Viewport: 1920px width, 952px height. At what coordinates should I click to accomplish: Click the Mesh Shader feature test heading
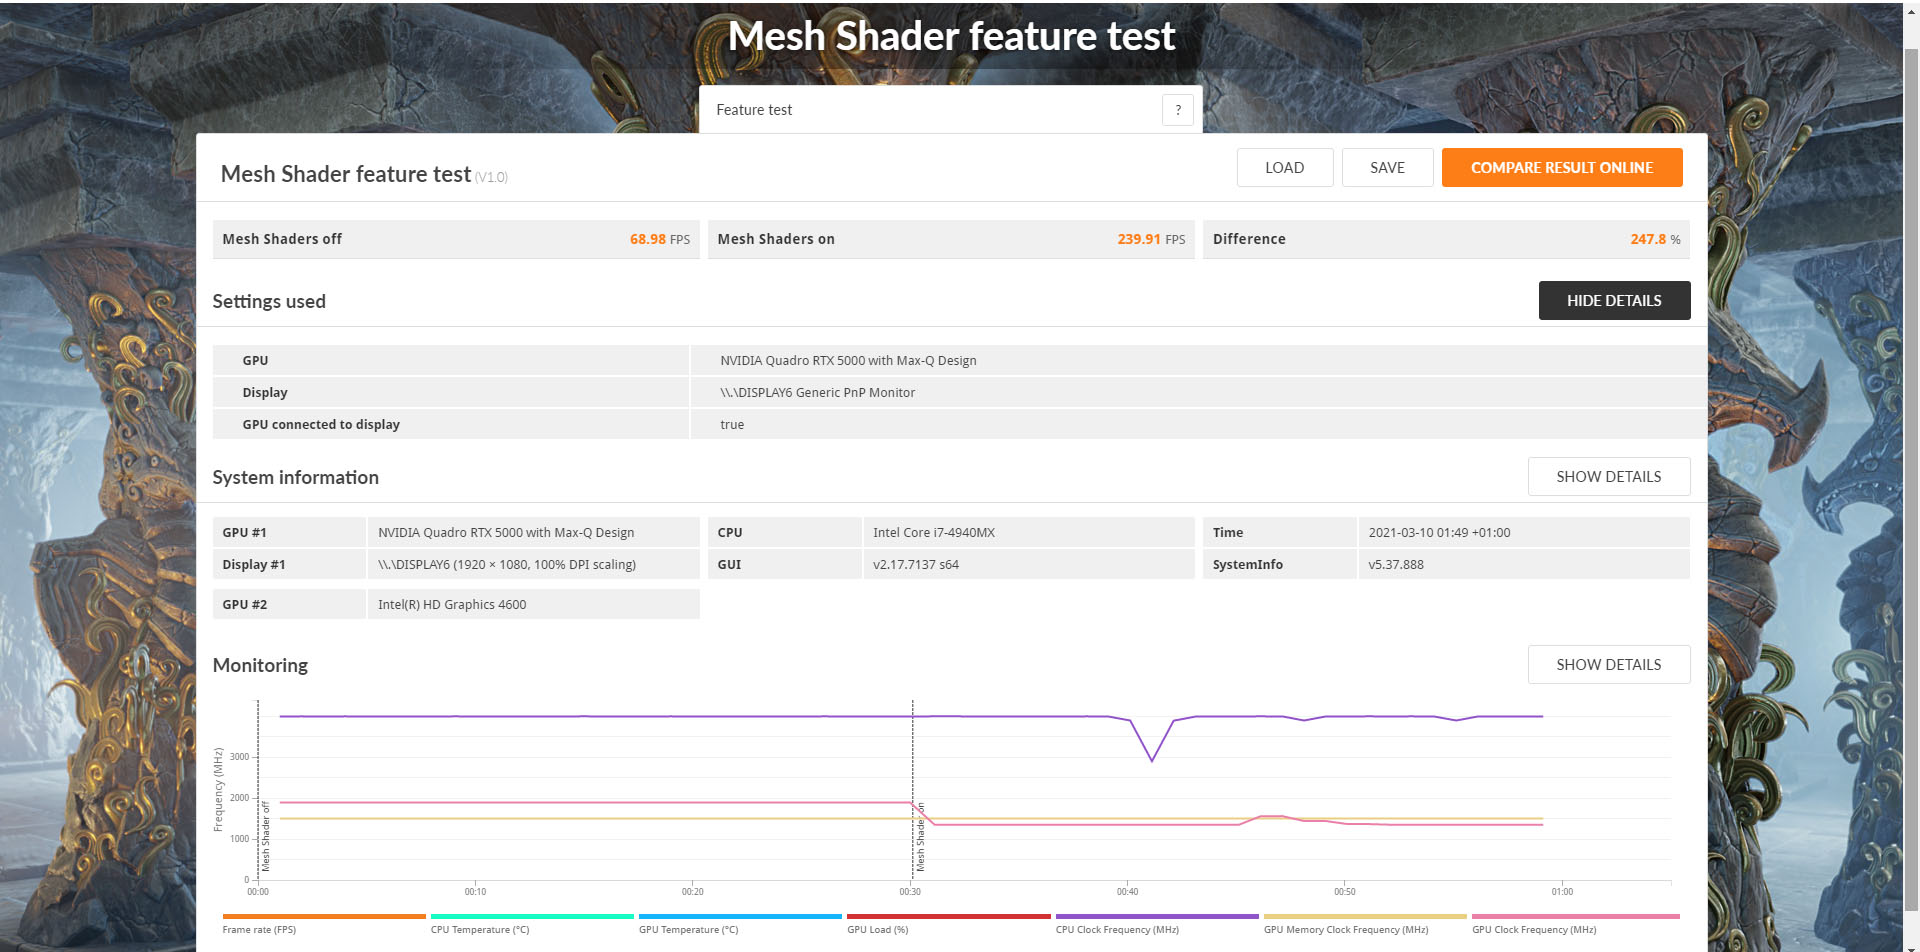point(345,174)
